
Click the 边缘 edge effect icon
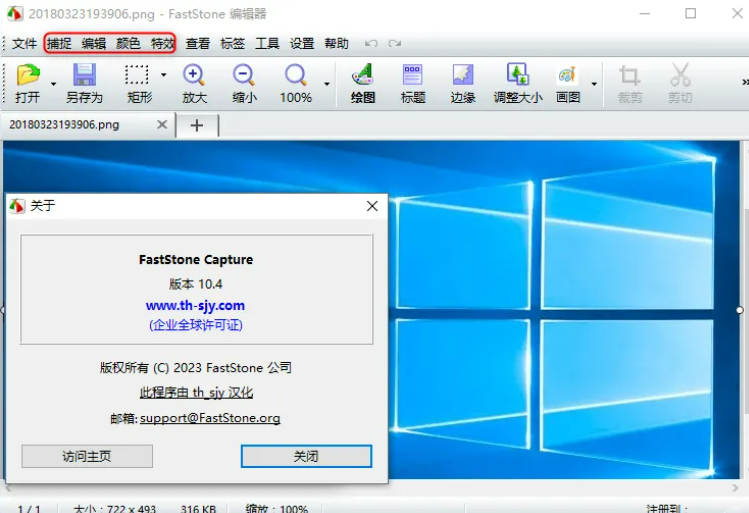point(462,75)
